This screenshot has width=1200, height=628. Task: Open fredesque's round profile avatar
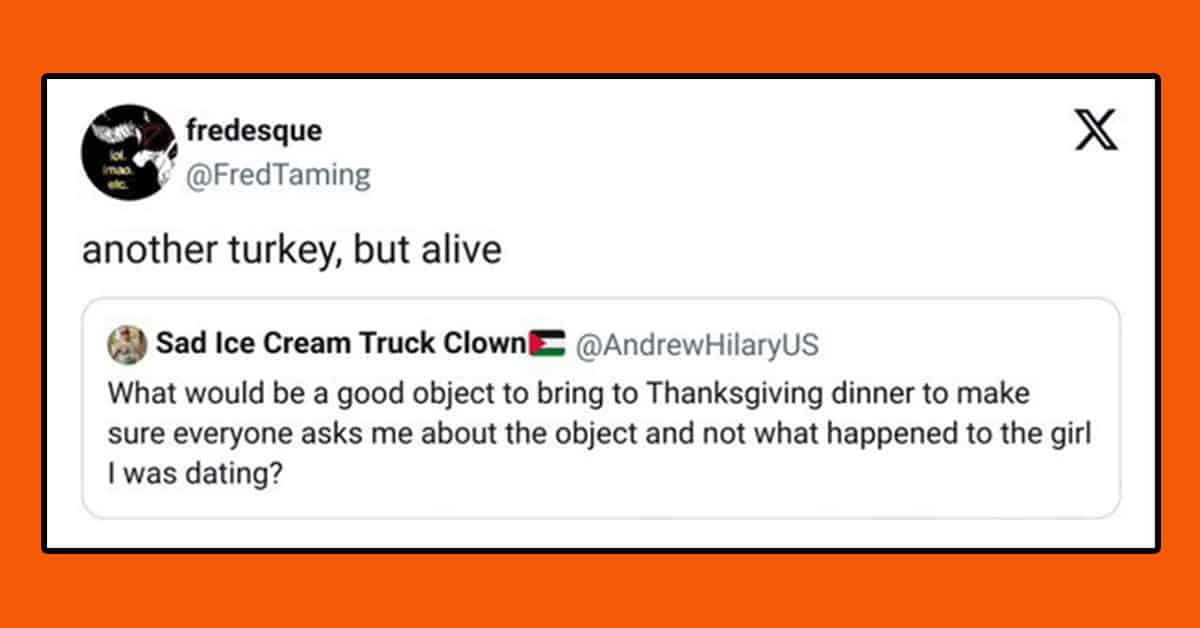(x=127, y=151)
